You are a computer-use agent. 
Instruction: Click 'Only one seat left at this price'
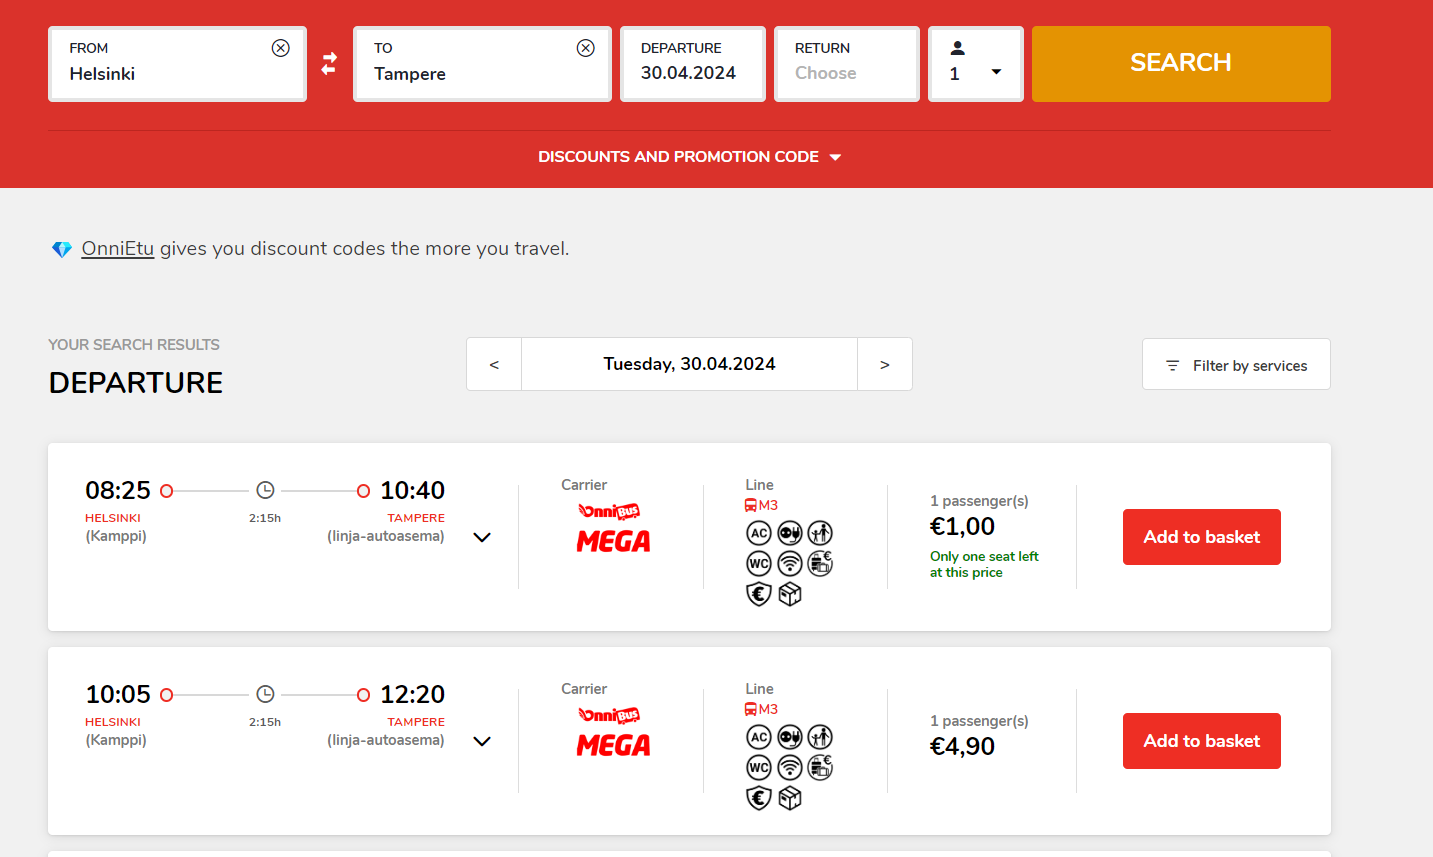[x=984, y=564]
